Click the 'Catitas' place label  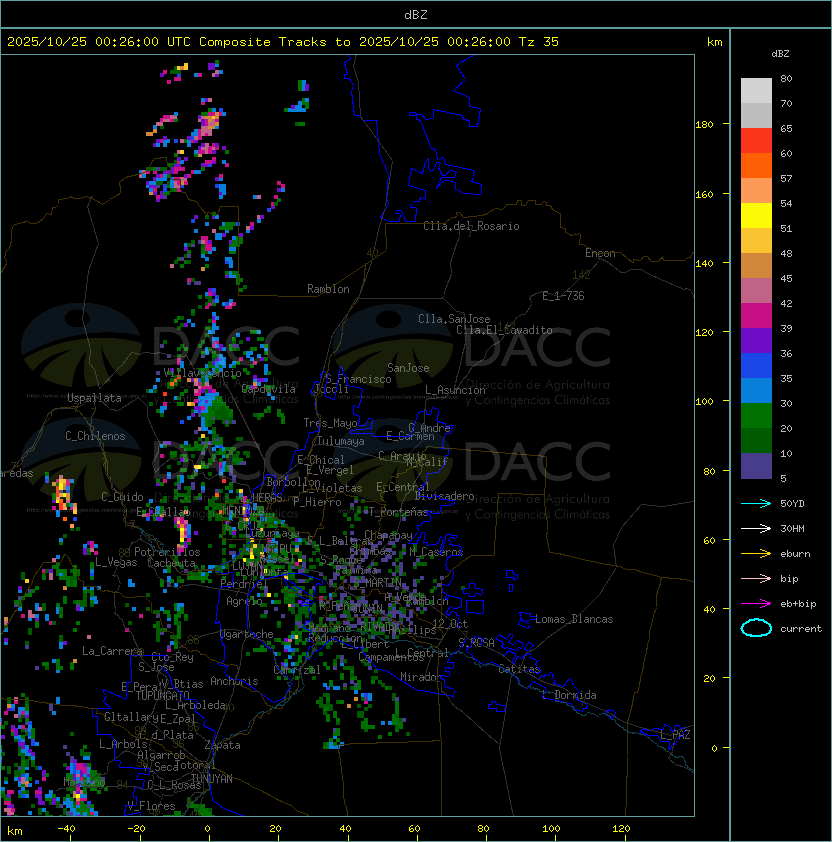click(x=519, y=669)
